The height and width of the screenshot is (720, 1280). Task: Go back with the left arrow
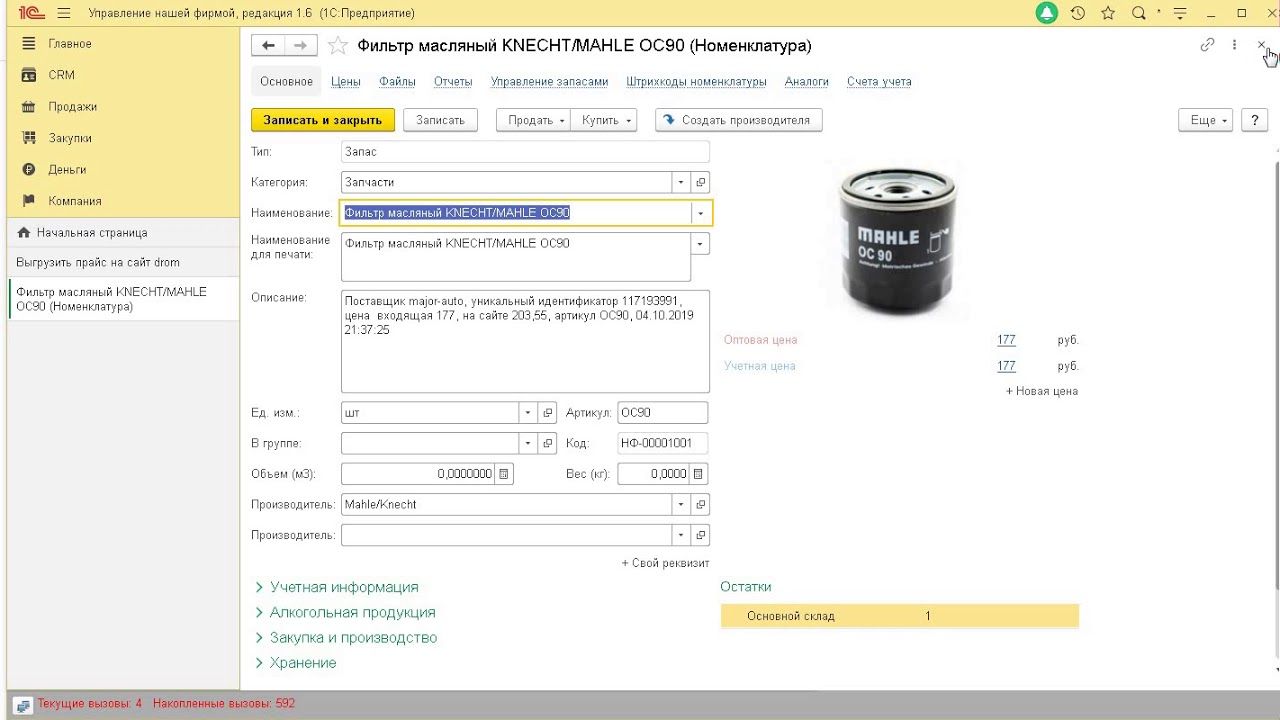pyautogui.click(x=268, y=45)
